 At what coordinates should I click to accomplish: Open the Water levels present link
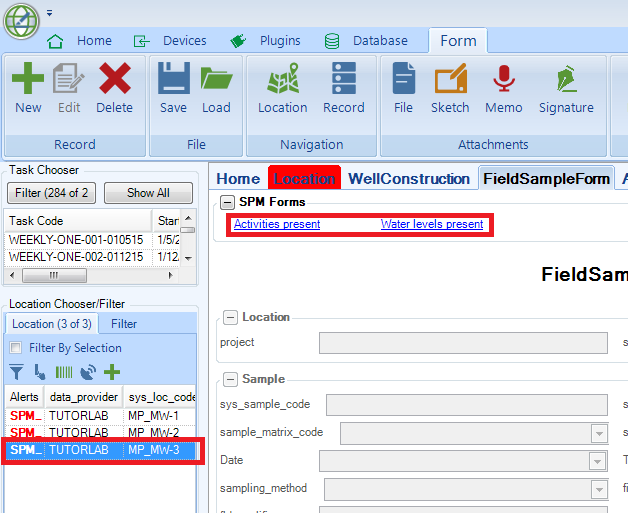pos(432,225)
